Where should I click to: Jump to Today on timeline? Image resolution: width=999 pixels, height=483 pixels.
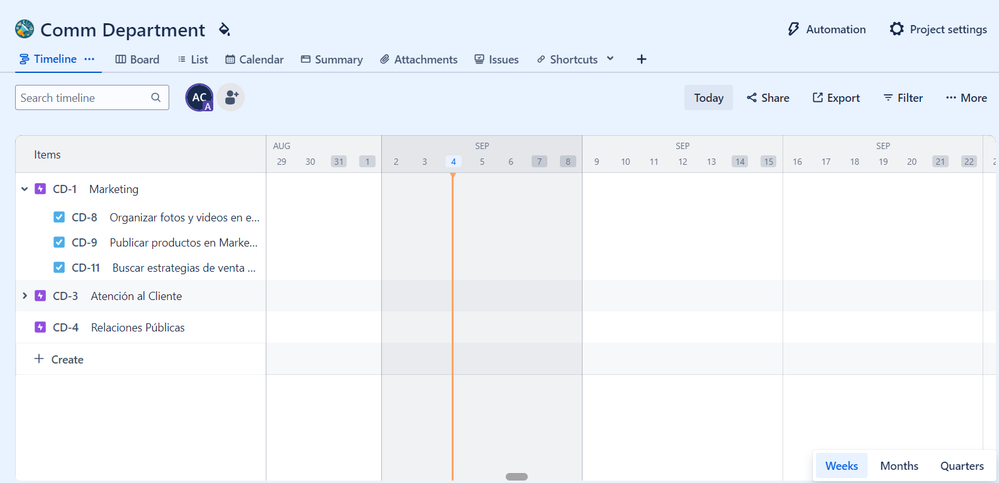[x=708, y=97]
